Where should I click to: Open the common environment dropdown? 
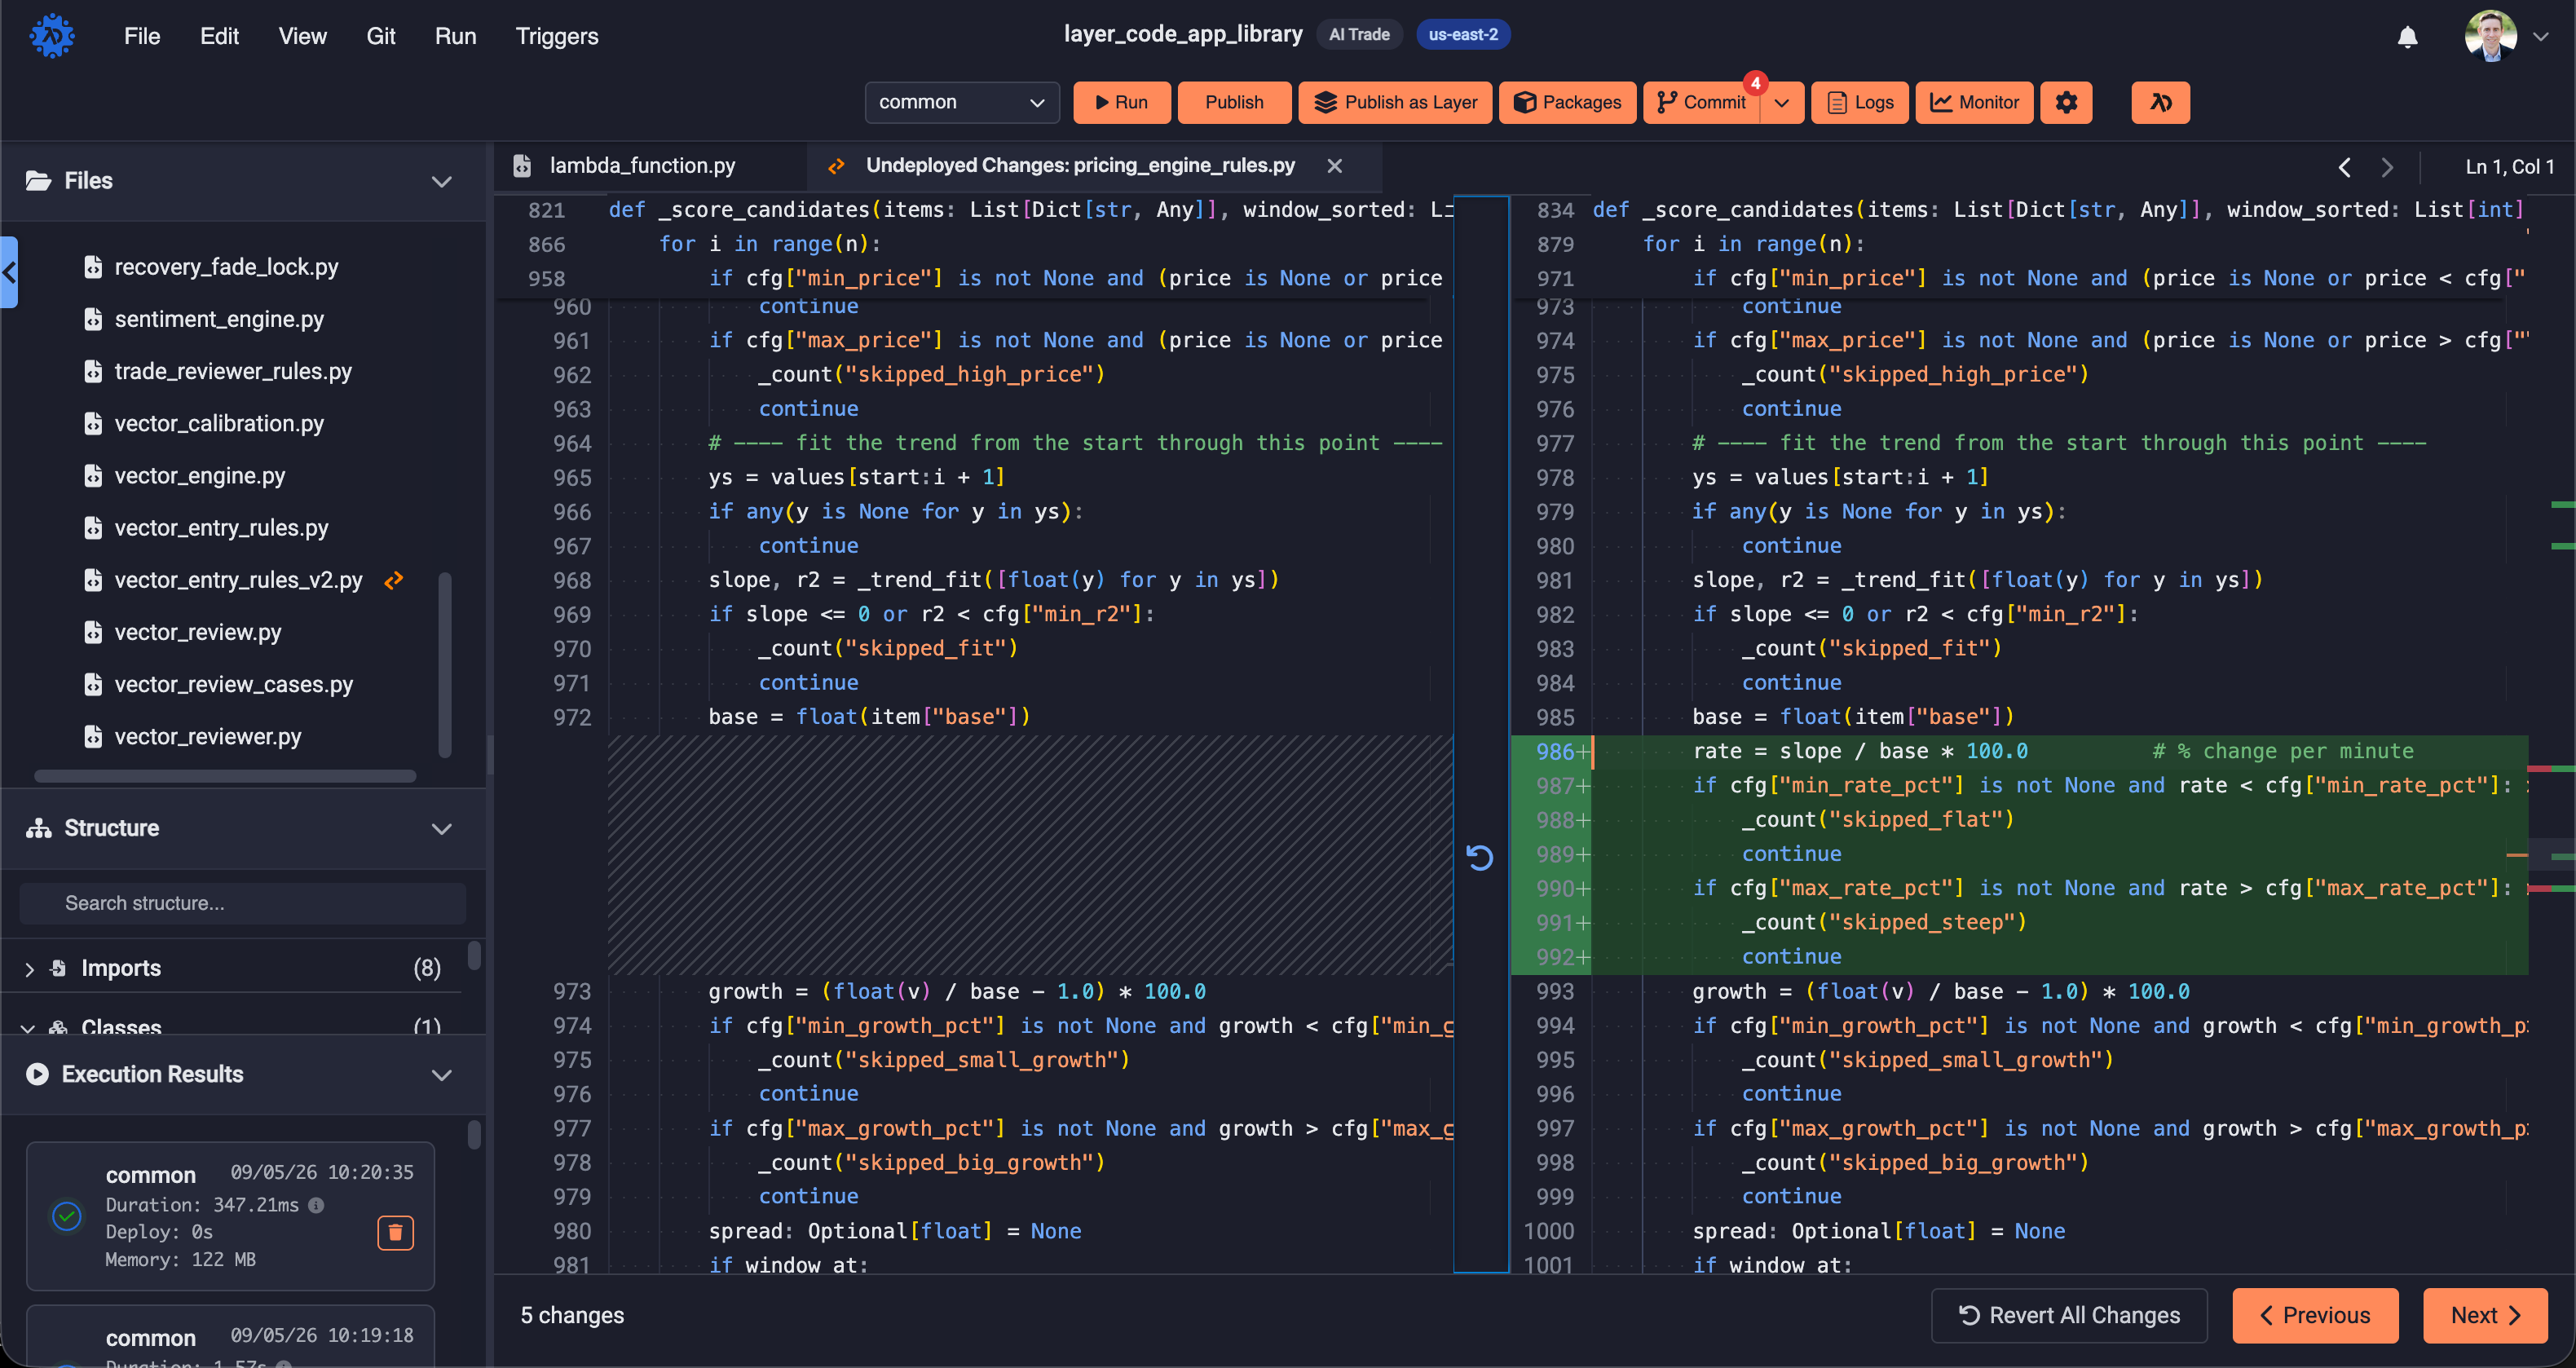tap(961, 102)
